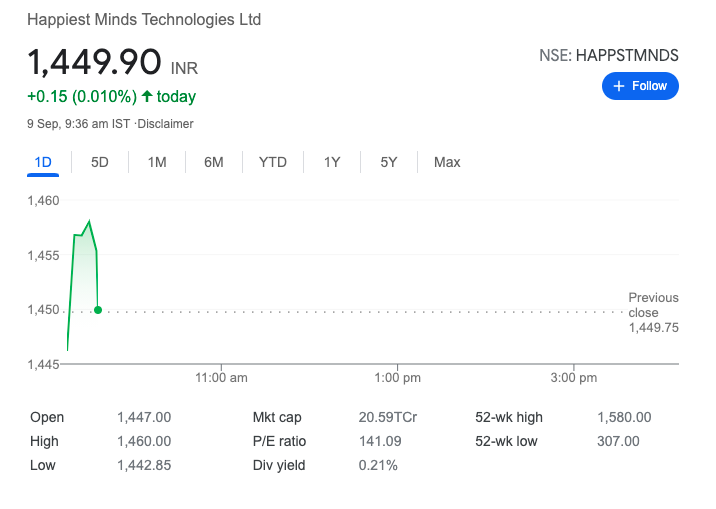The image size is (716, 509).
Task: Click the 52-wk low label
Action: (506, 441)
